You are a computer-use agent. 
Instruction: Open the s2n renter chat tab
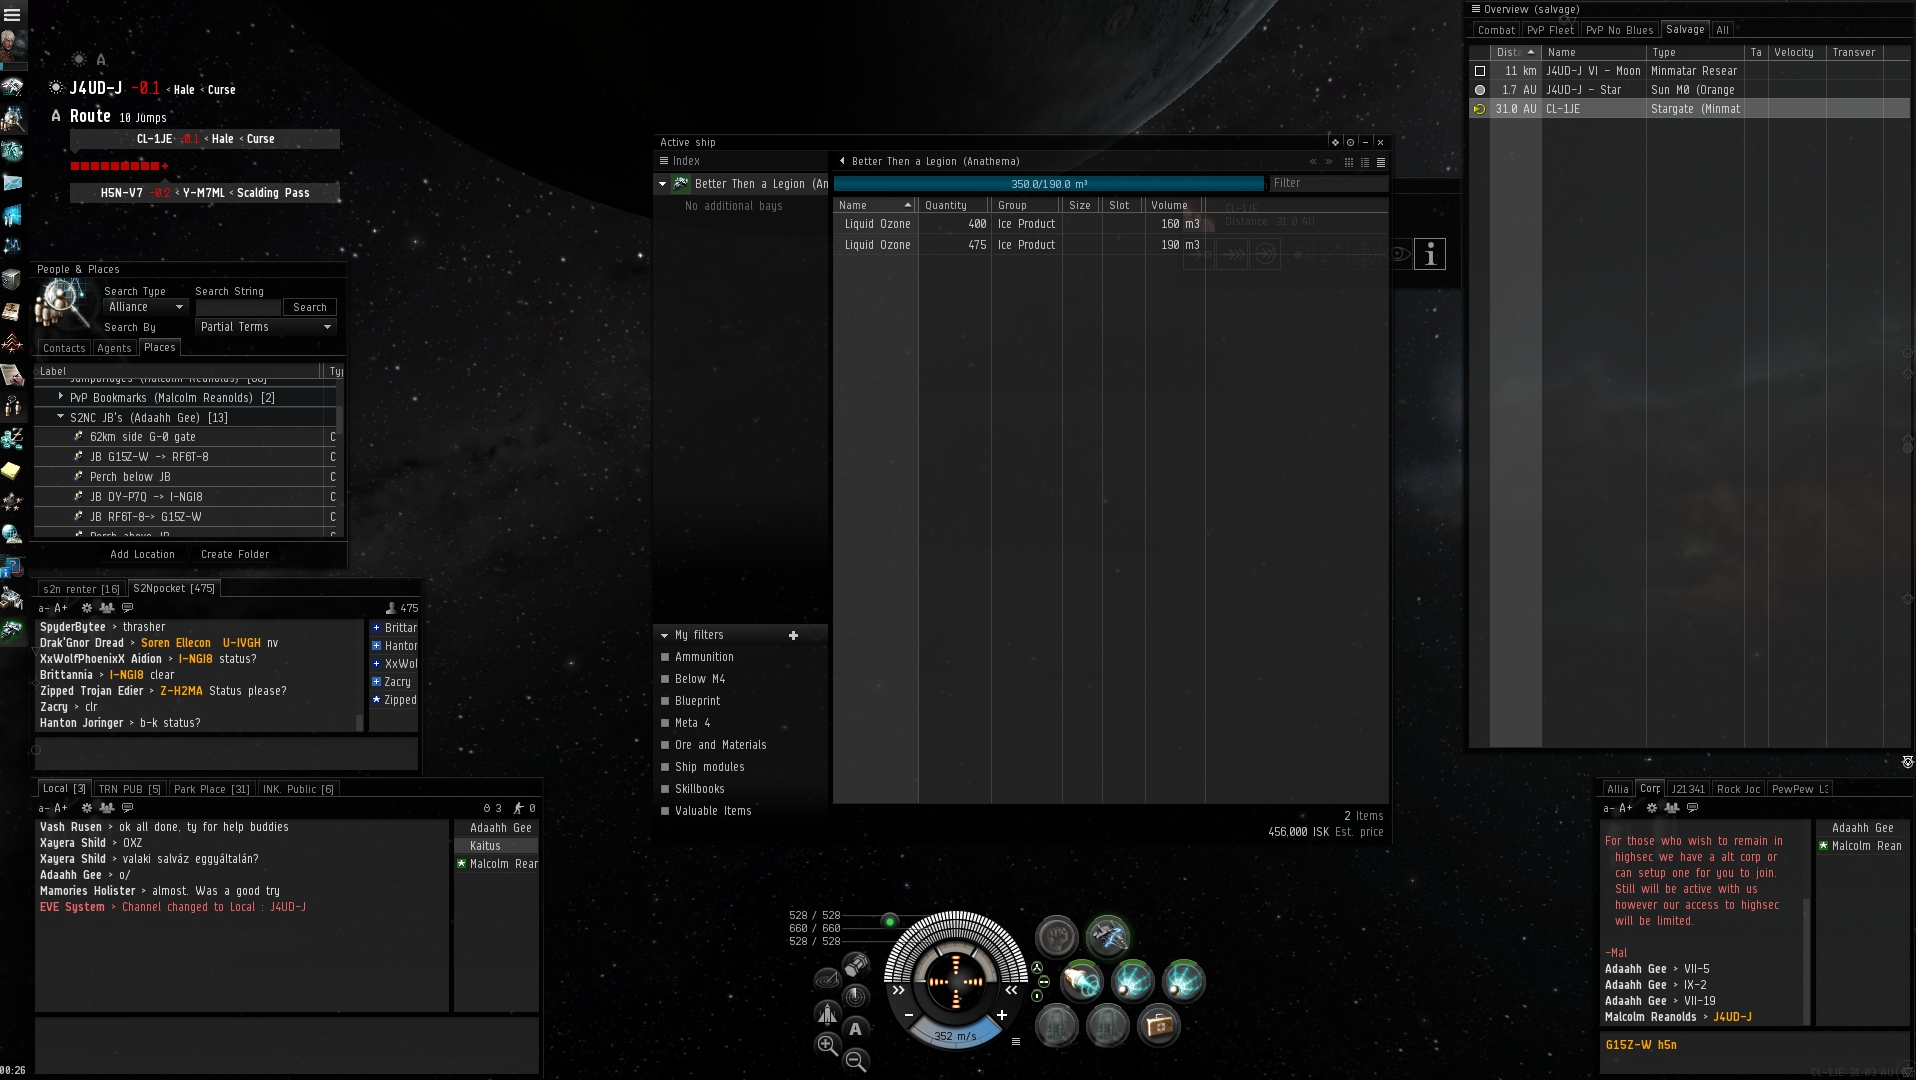click(x=81, y=589)
